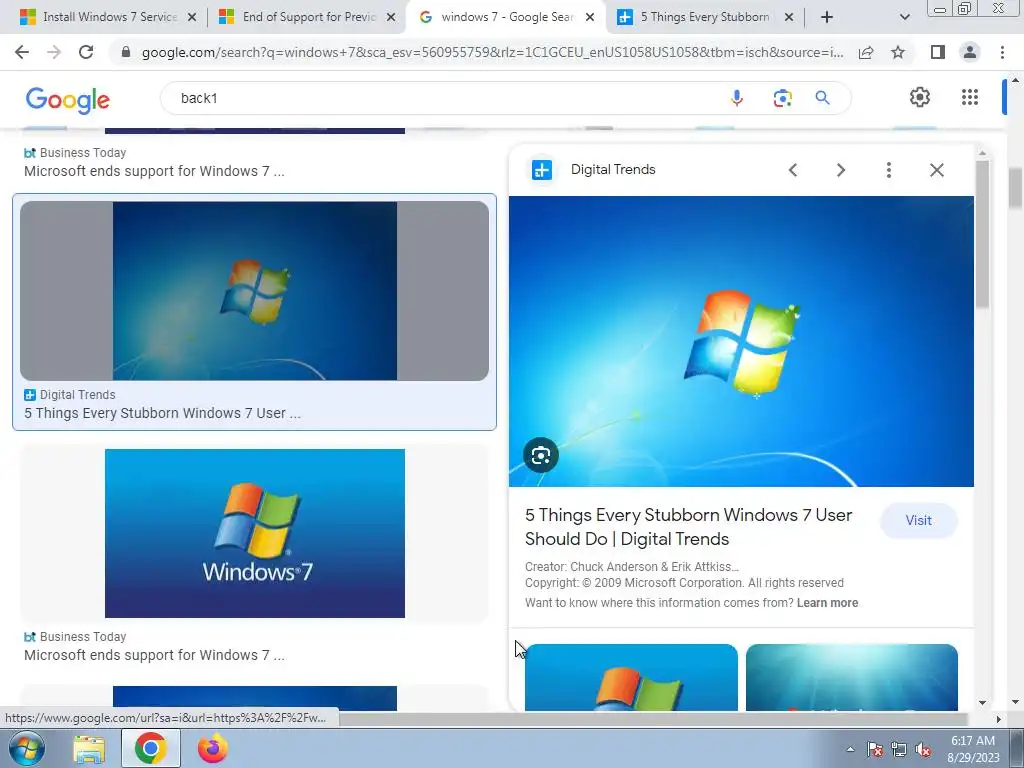Click Digital Trends label under selected result
1024x768 pixels.
click(77, 394)
